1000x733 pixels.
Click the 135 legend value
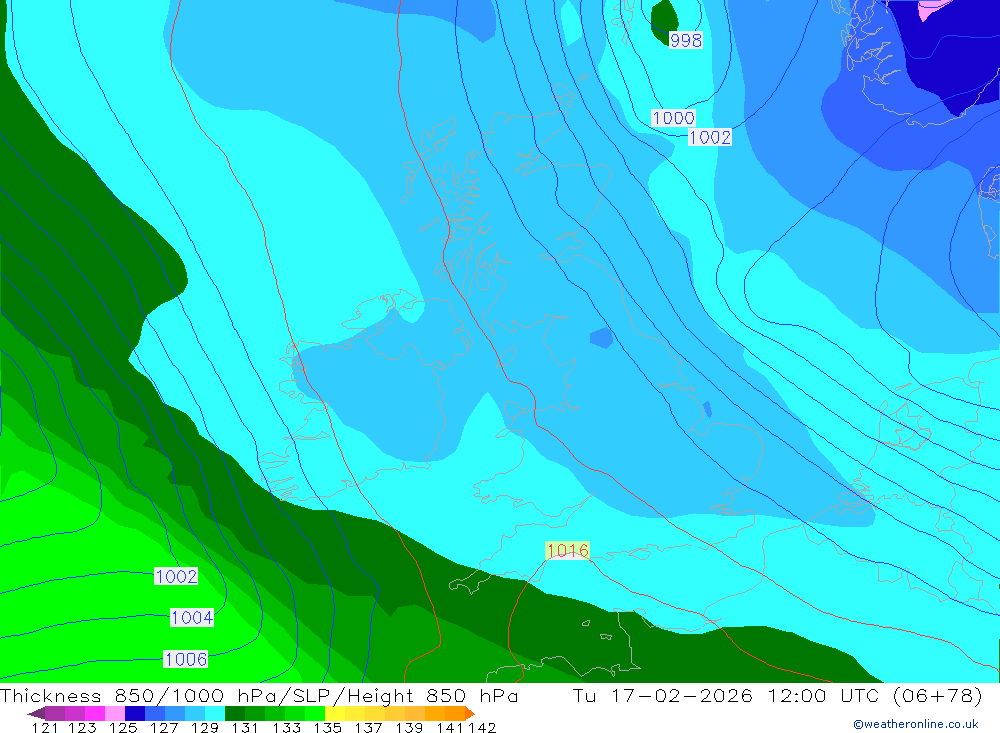tap(328, 727)
